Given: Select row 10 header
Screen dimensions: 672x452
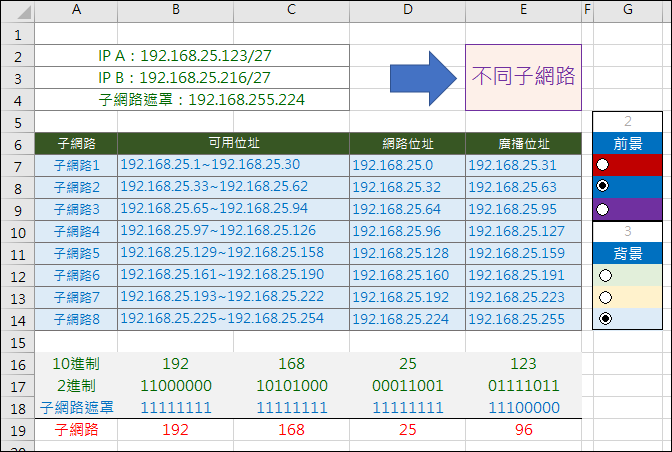Looking at the screenshot, I should tap(18, 232).
